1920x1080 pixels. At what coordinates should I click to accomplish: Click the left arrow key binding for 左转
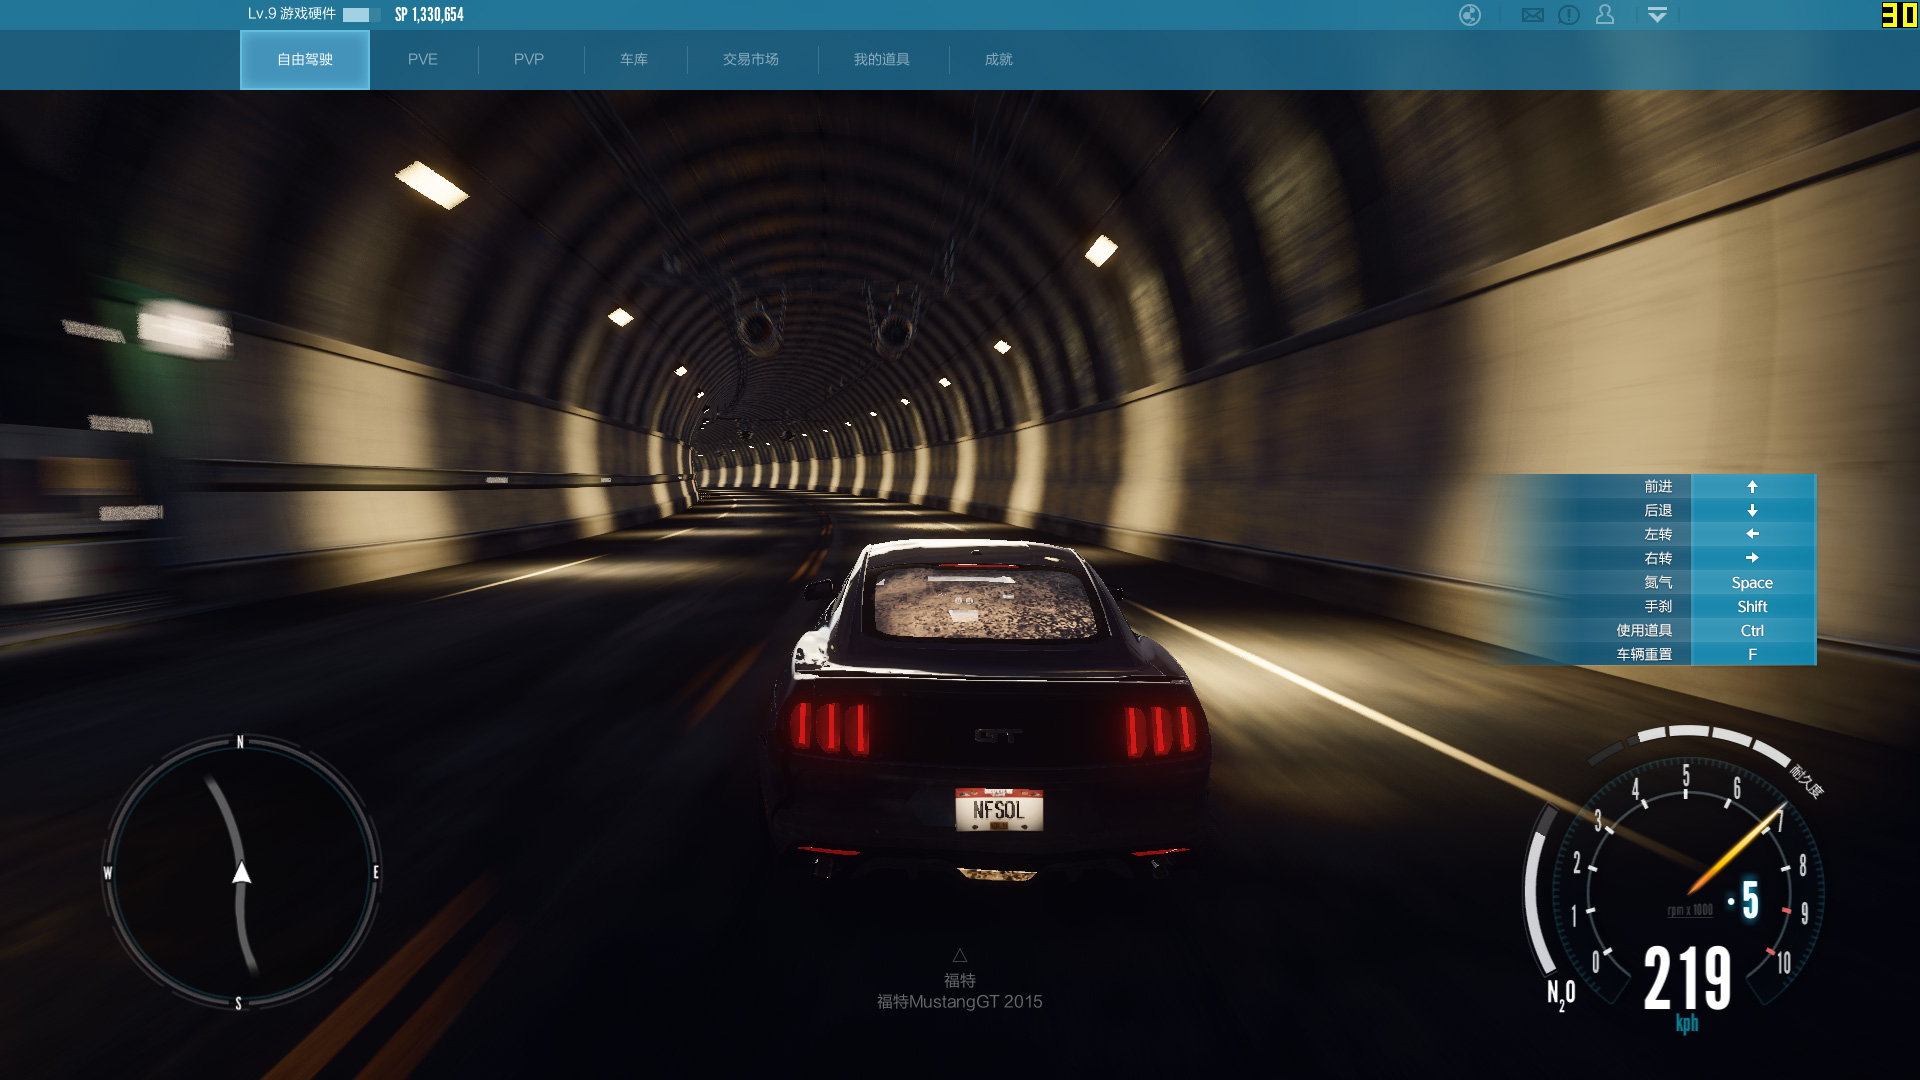1752,534
